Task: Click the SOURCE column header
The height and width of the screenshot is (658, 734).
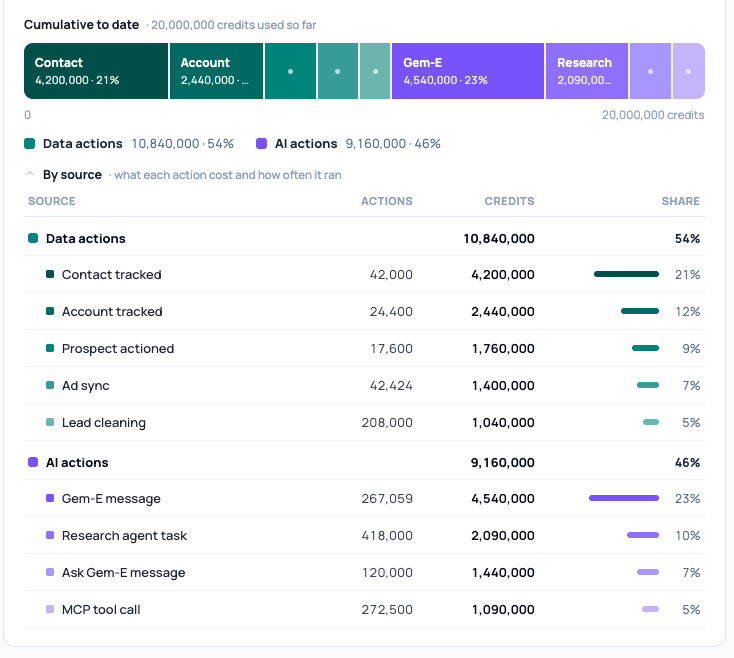Action: (x=52, y=201)
